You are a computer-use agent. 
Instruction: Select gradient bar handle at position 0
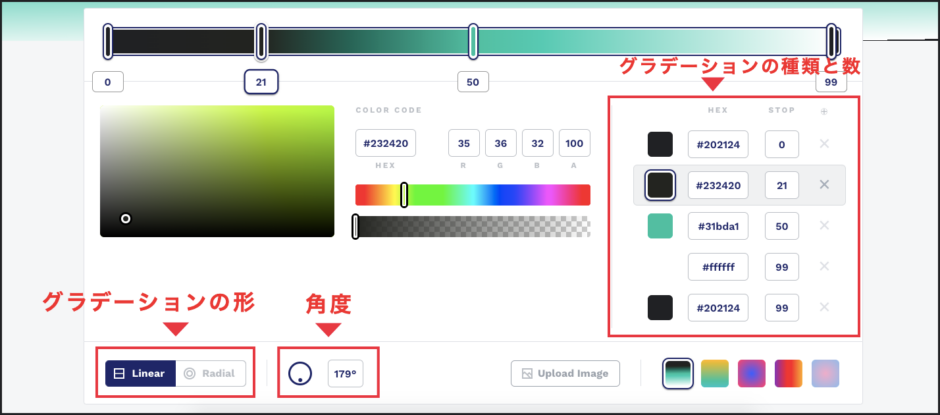tap(108, 41)
